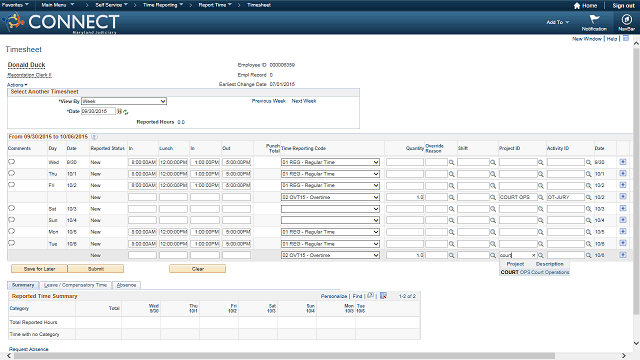Viewport: 640px width, 360px height.
Task: Look up Shift on the Thu 10/1 row
Action: tap(493, 174)
